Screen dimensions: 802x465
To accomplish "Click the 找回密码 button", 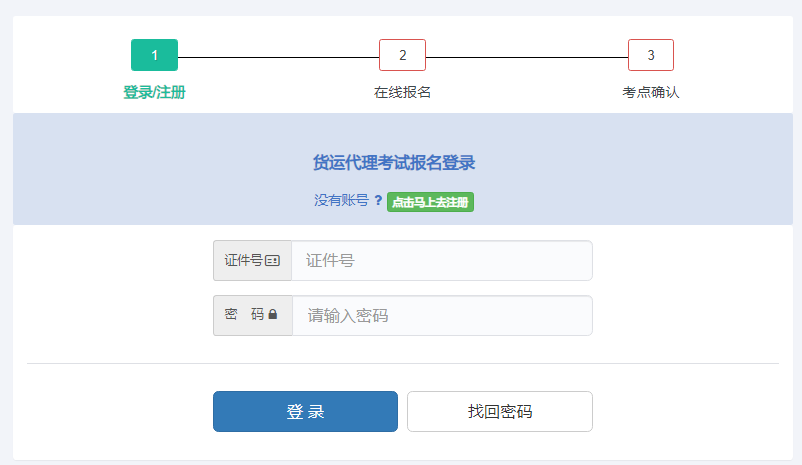I will tap(499, 411).
